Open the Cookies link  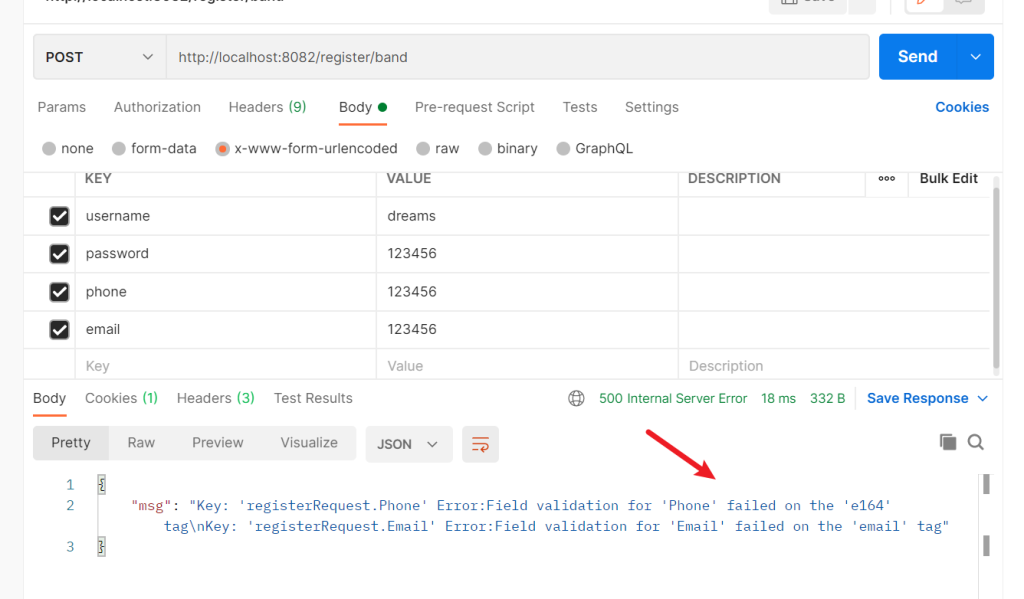pyautogui.click(x=961, y=107)
